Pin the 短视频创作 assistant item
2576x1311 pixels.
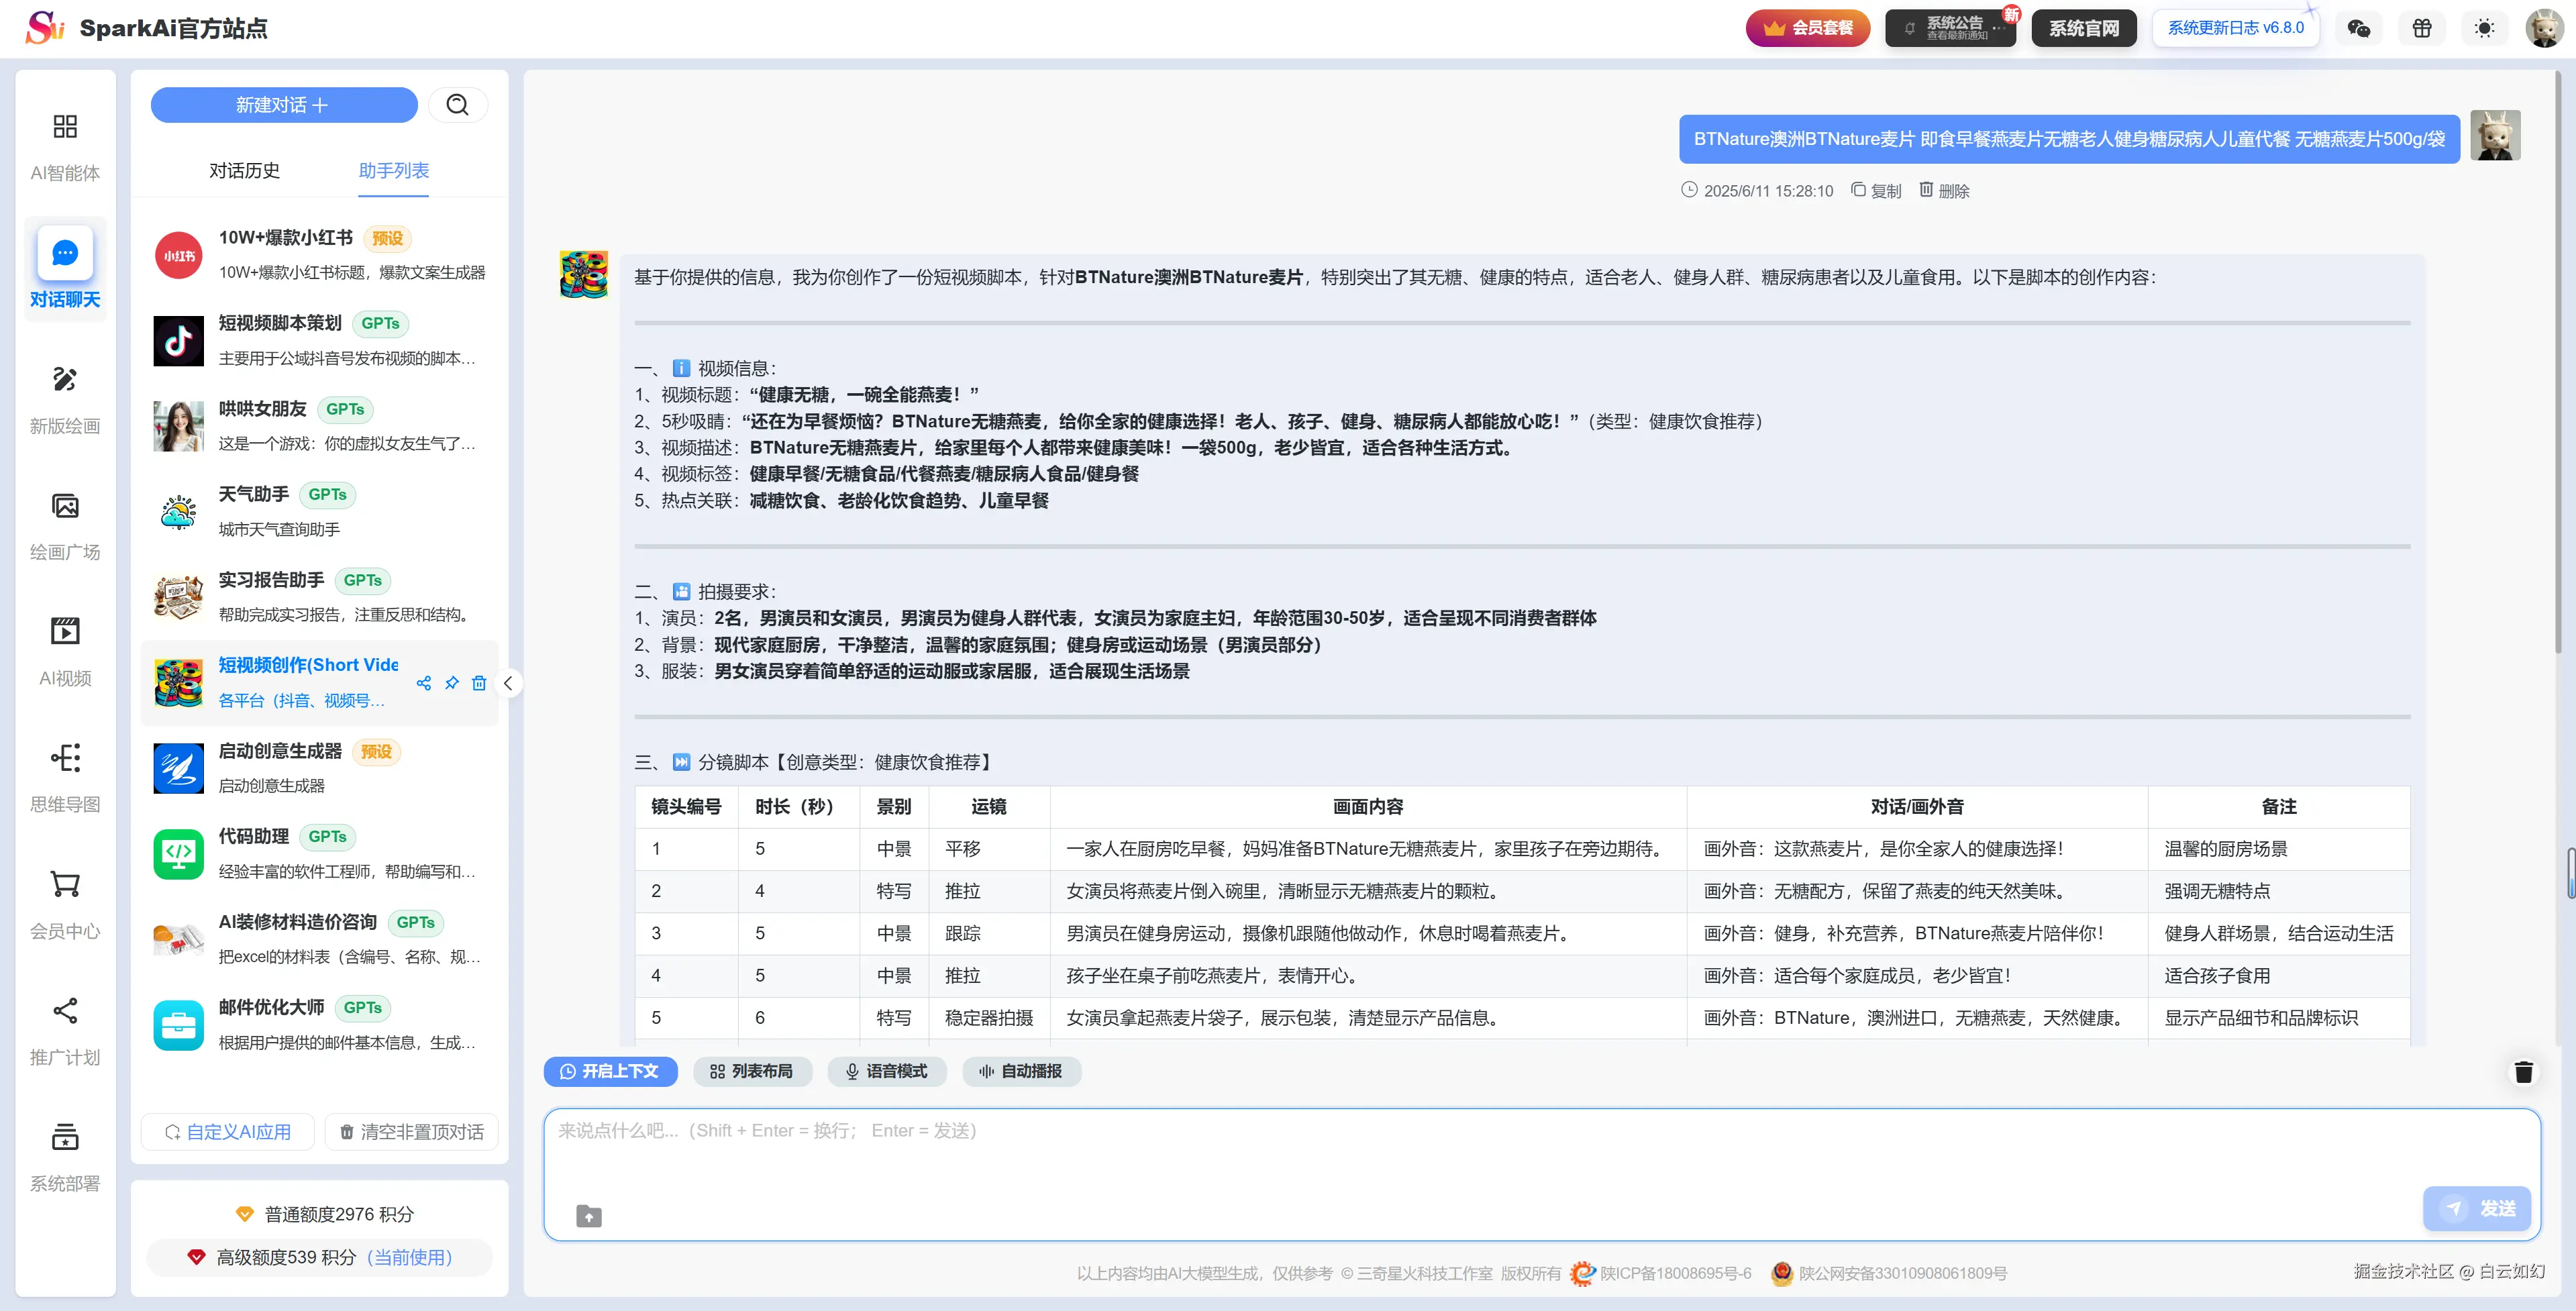(452, 683)
